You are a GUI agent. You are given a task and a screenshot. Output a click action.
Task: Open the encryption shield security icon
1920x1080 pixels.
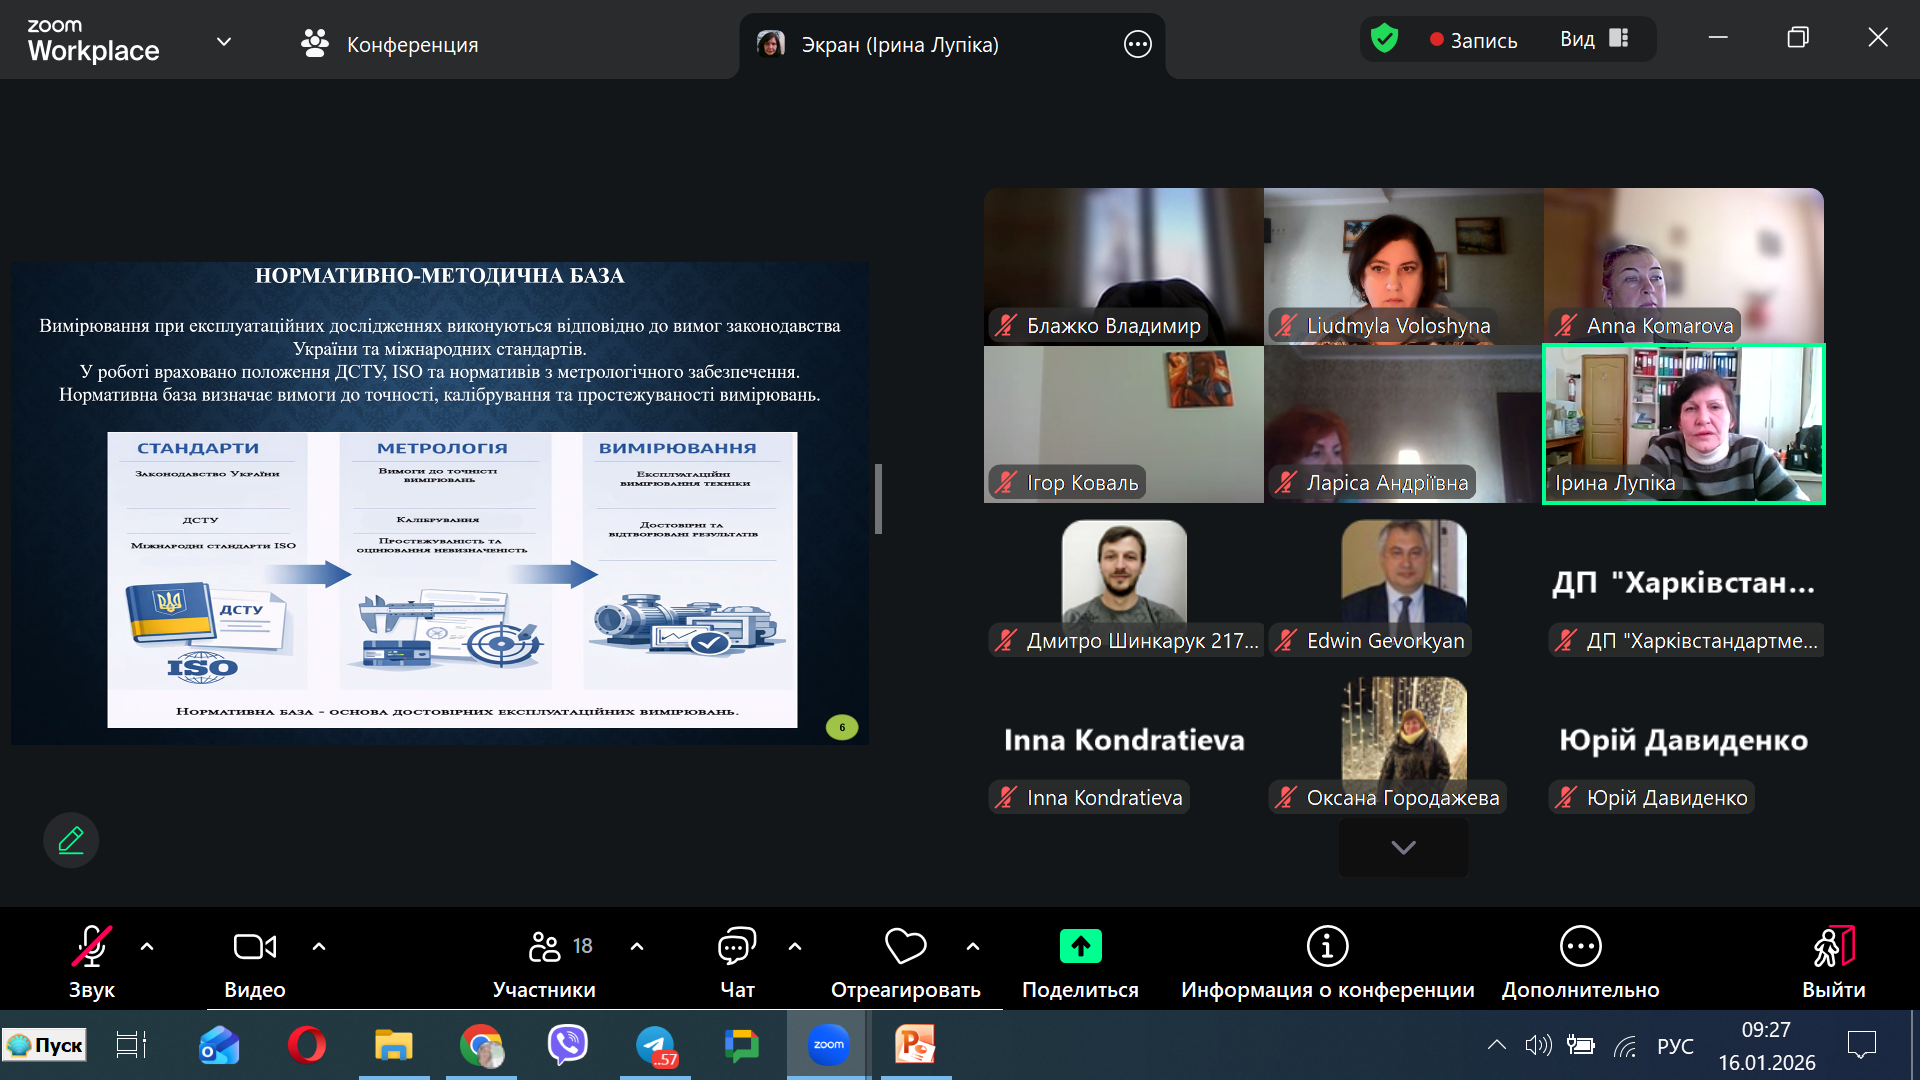click(x=1384, y=39)
